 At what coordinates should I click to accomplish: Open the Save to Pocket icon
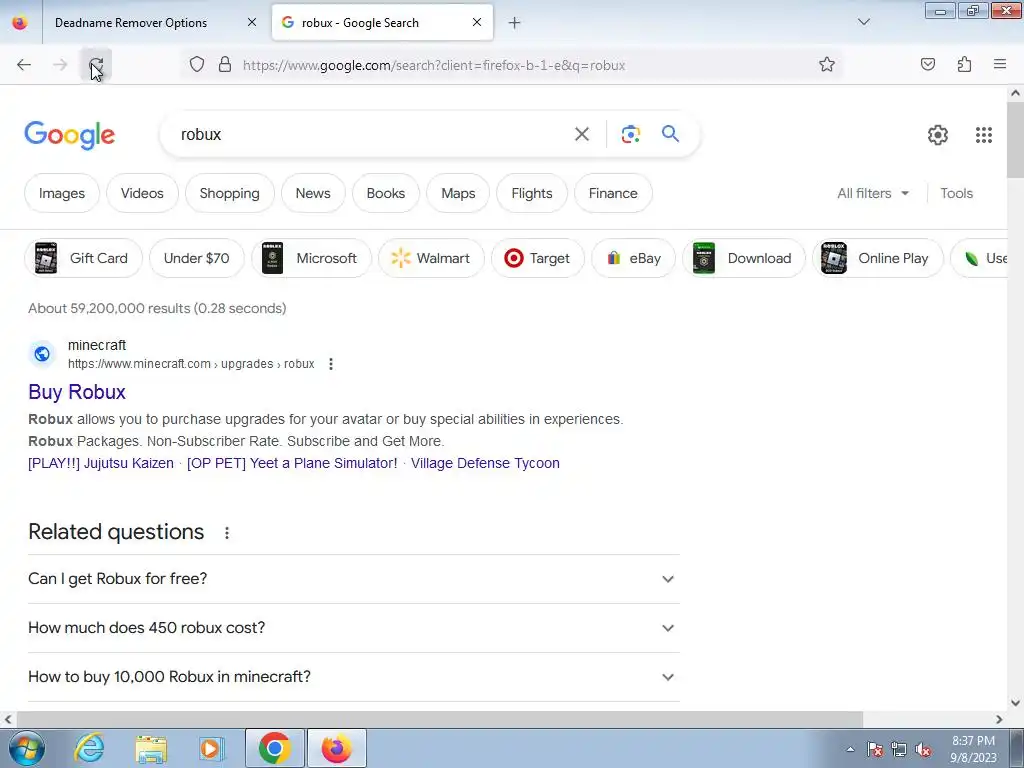(928, 64)
